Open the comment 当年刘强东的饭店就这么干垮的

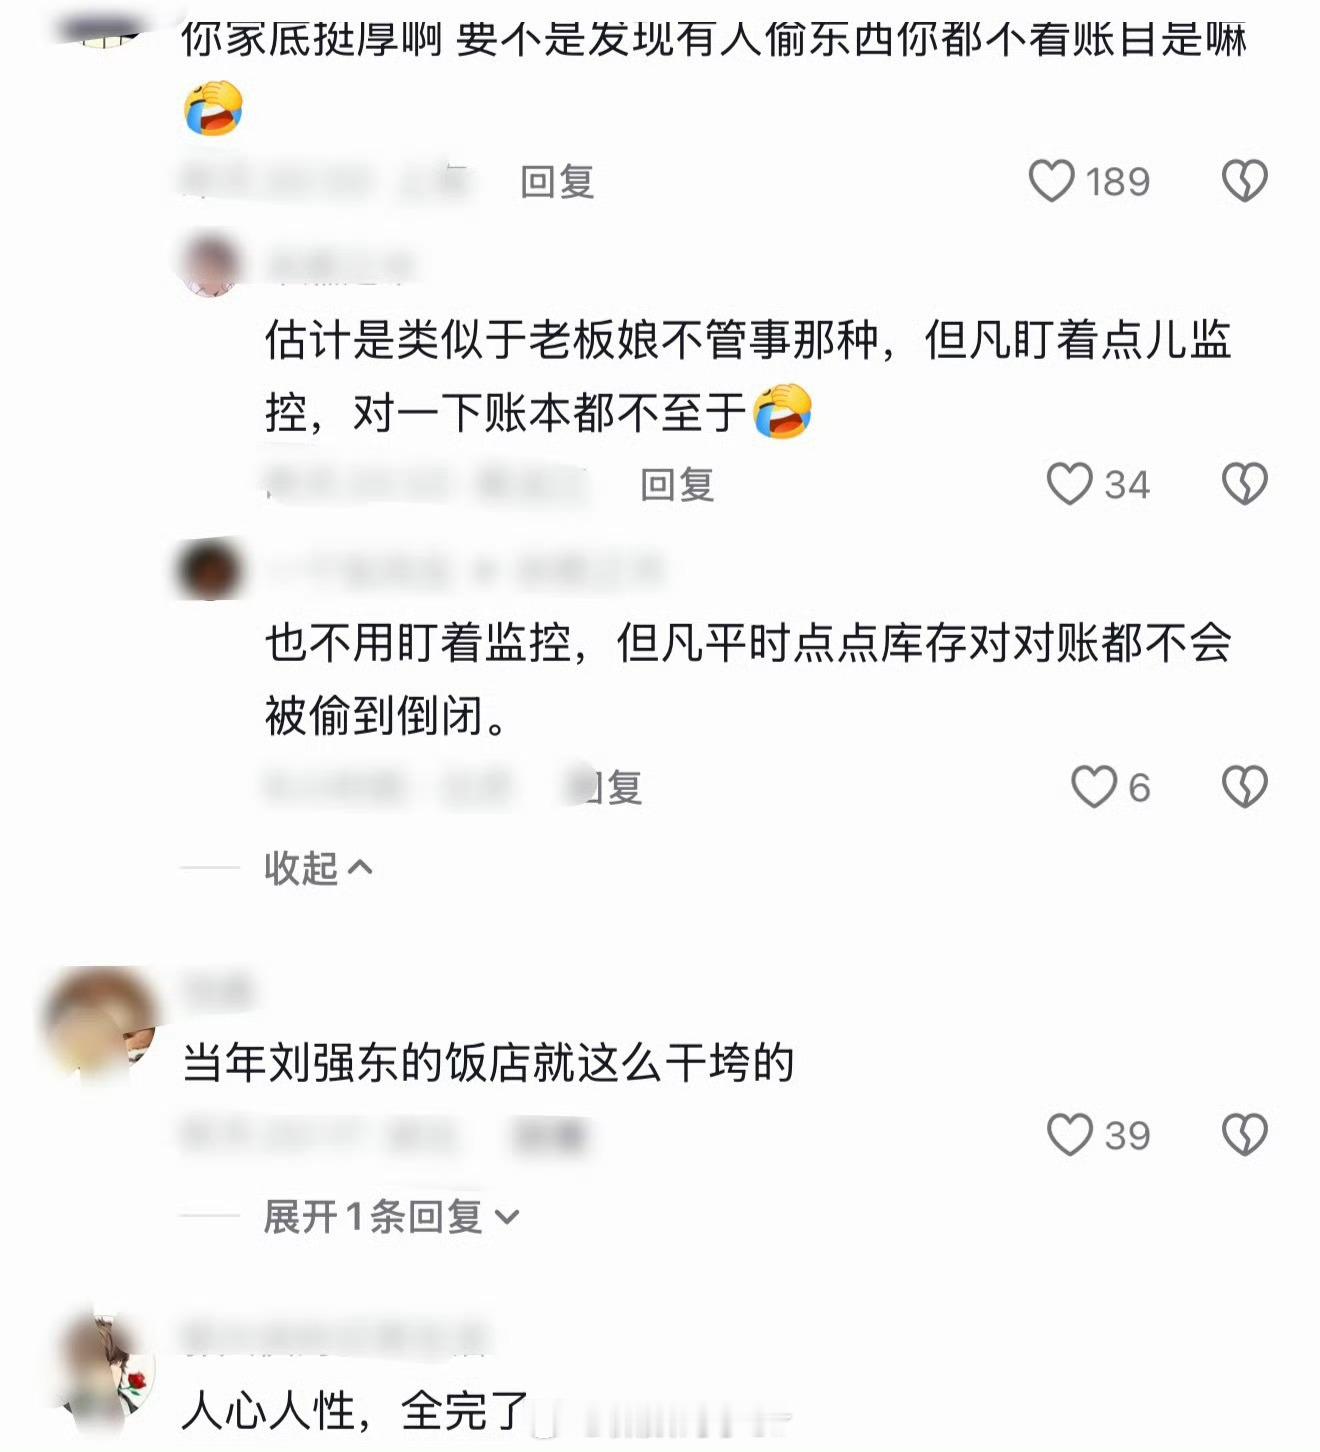point(488,1062)
